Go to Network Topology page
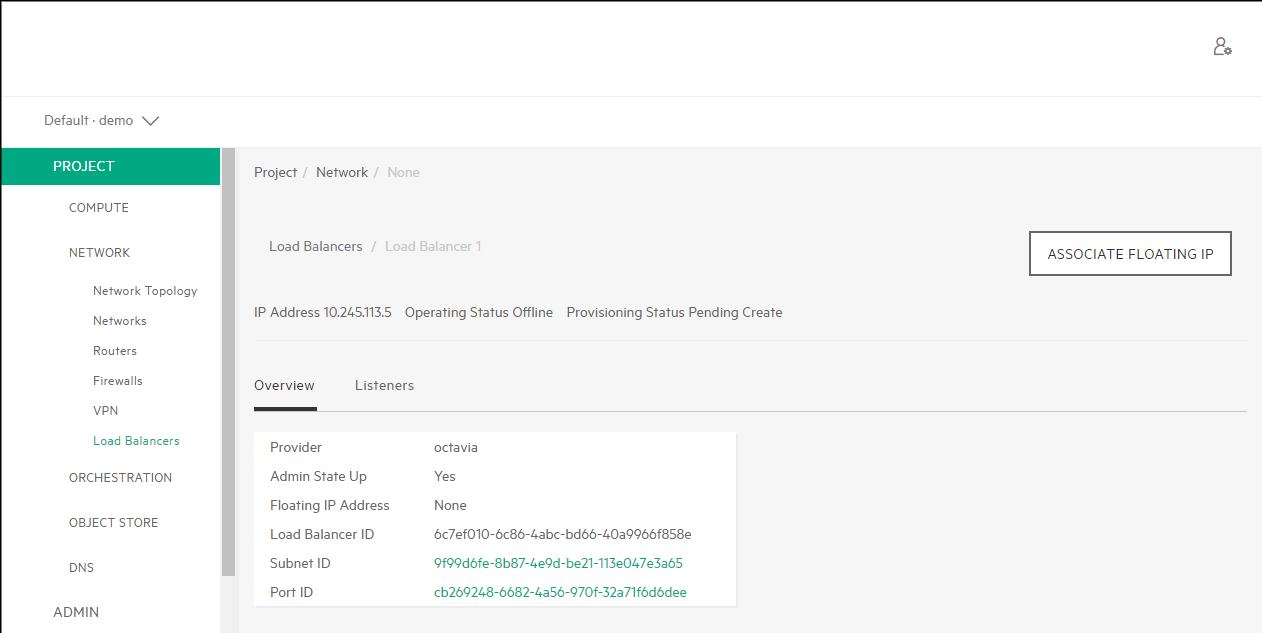Viewport: 1262px width, 633px height. [x=145, y=291]
